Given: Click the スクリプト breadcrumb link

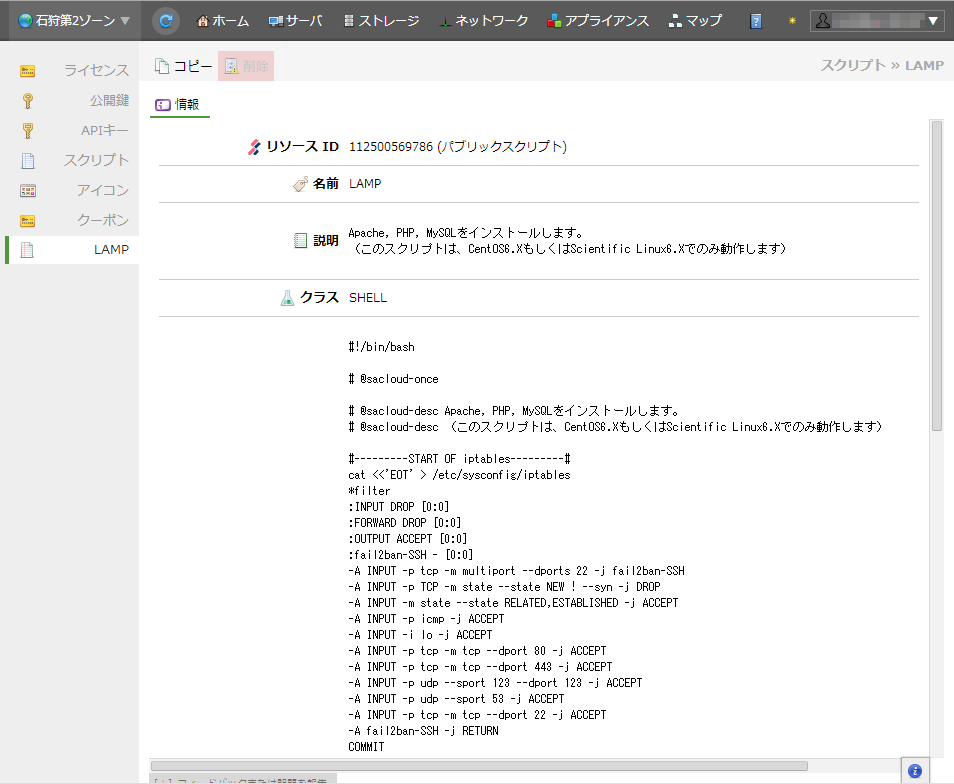Looking at the screenshot, I should pos(853,65).
